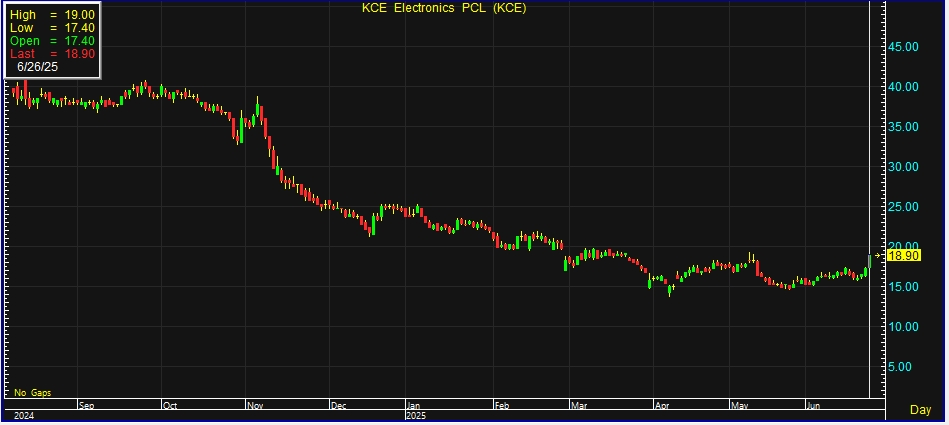Click the latest green candle at the crosshair line
Image resolution: width=949 pixels, height=425 pixels.
pos(870,261)
